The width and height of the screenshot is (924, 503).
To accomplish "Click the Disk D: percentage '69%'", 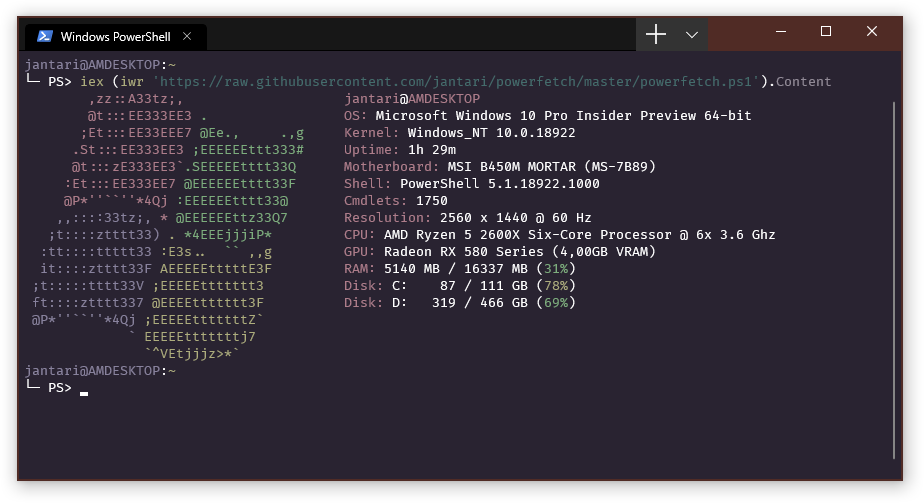I will [x=556, y=303].
